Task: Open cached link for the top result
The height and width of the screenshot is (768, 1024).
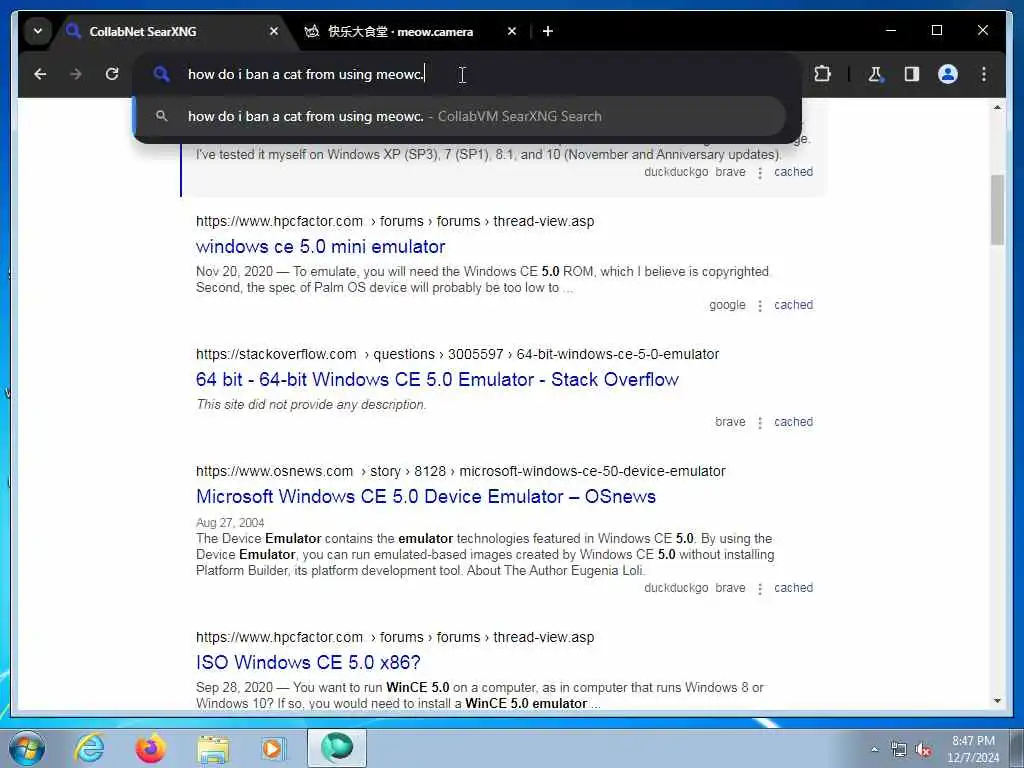Action: click(793, 172)
